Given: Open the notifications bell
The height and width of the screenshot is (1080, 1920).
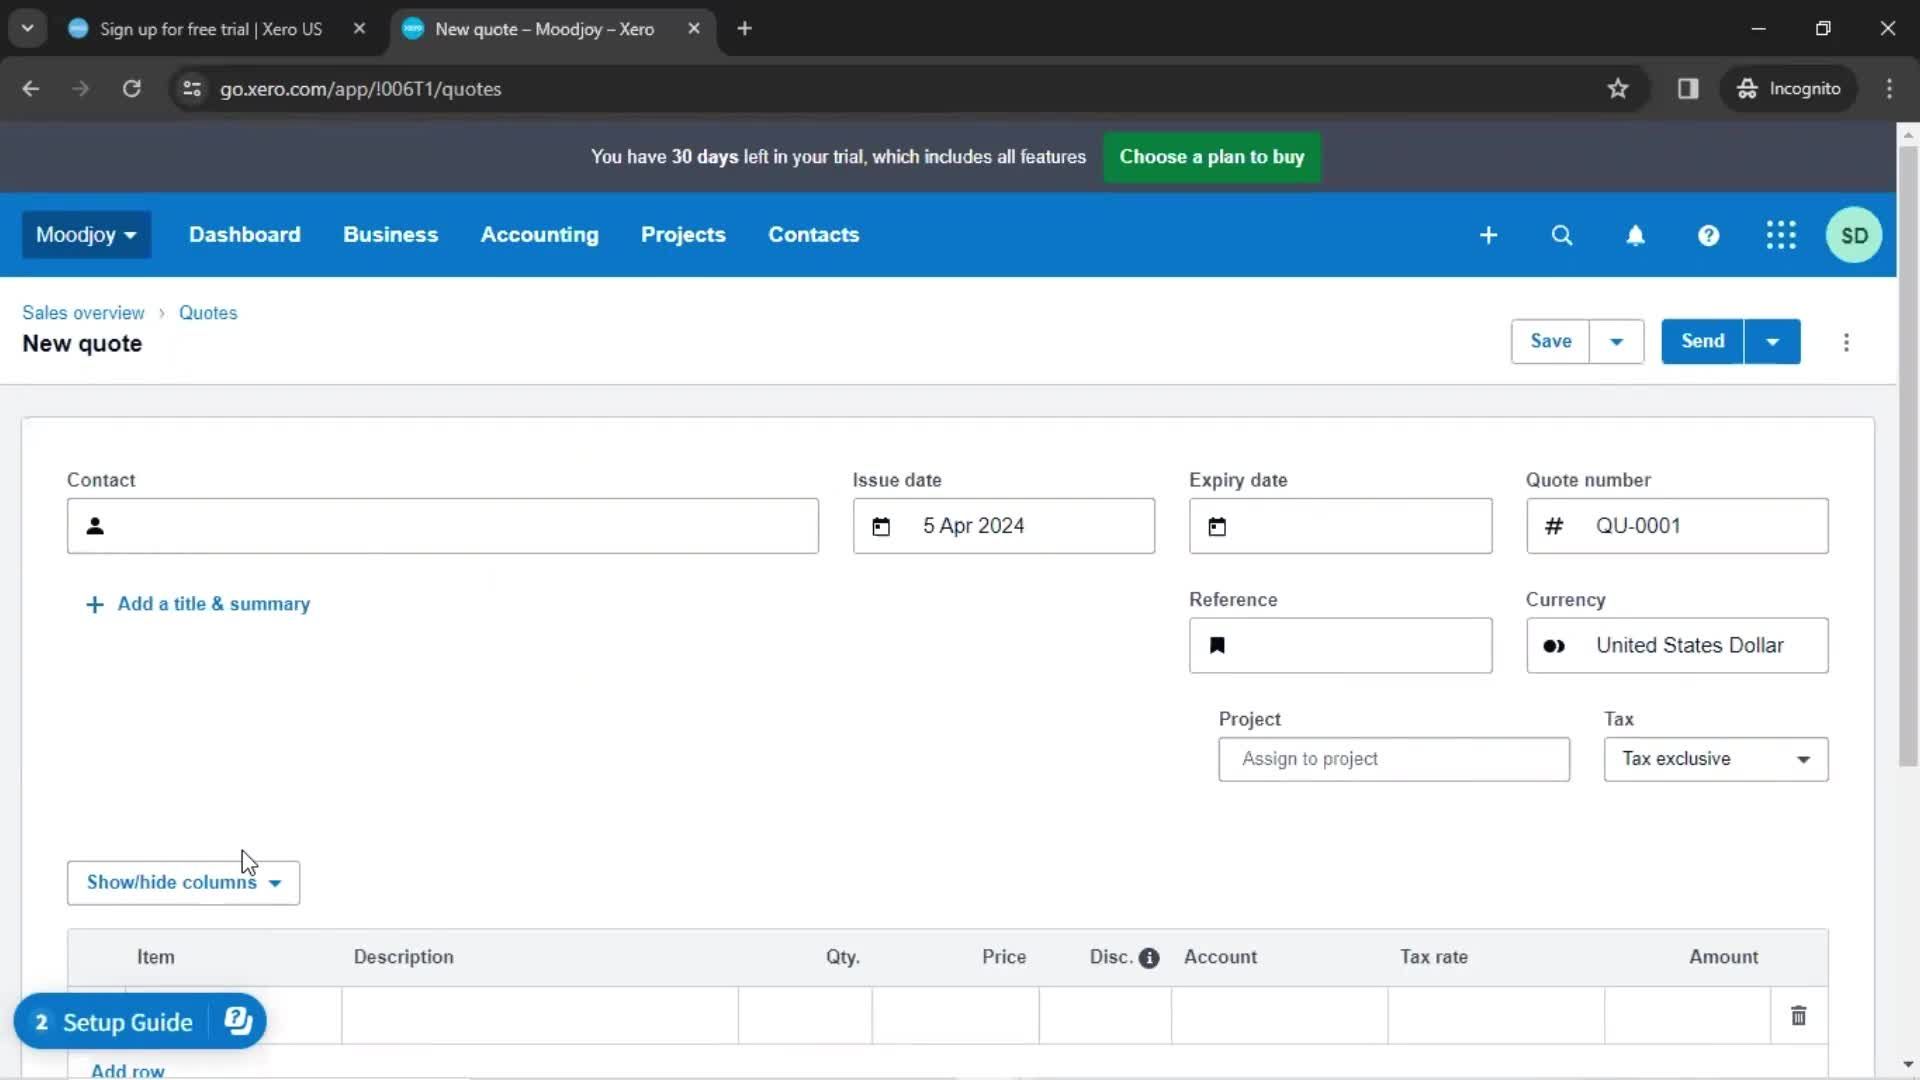Looking at the screenshot, I should point(1635,235).
